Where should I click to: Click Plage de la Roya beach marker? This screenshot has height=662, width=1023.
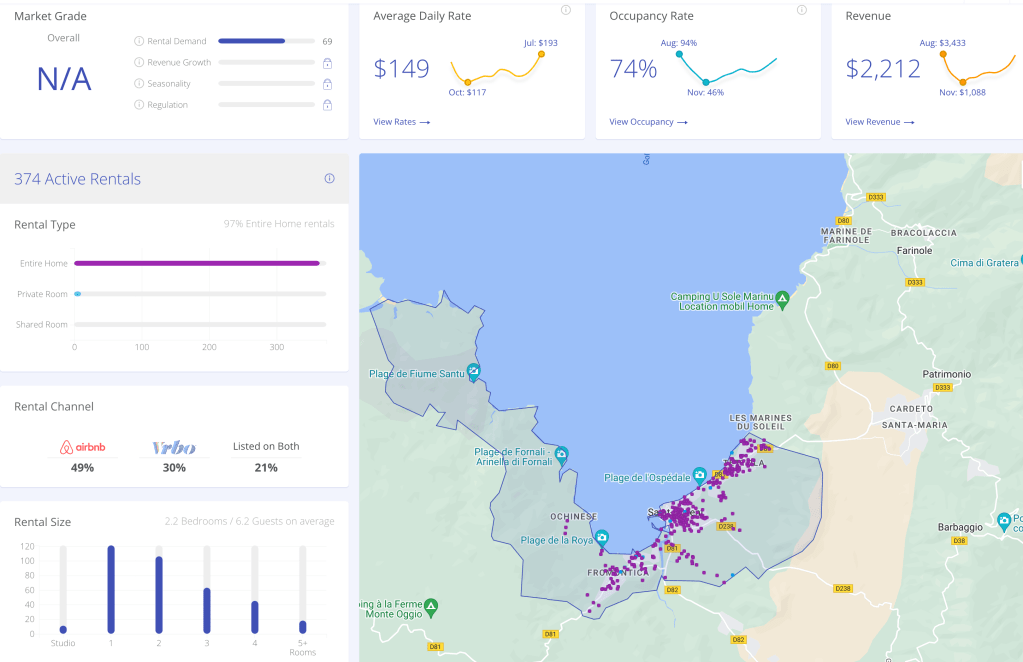[601, 538]
